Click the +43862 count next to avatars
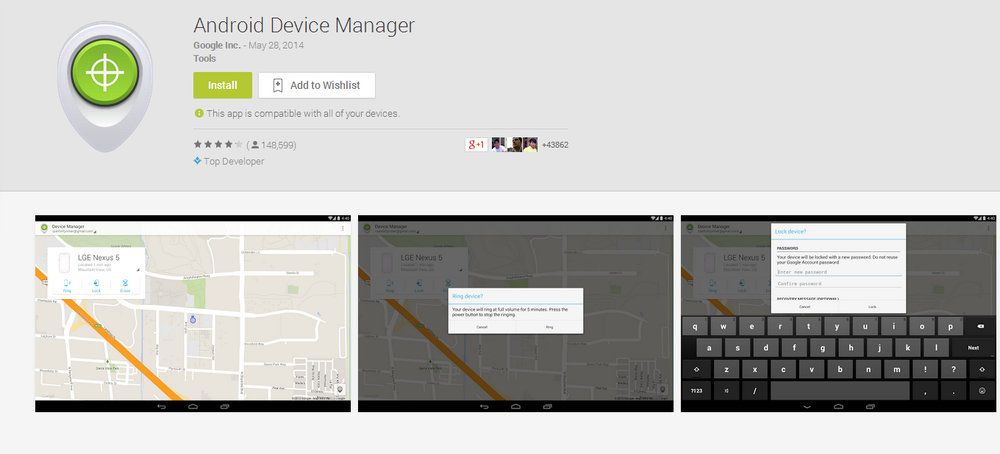Screen dimensions: 1000x454 pos(555,145)
